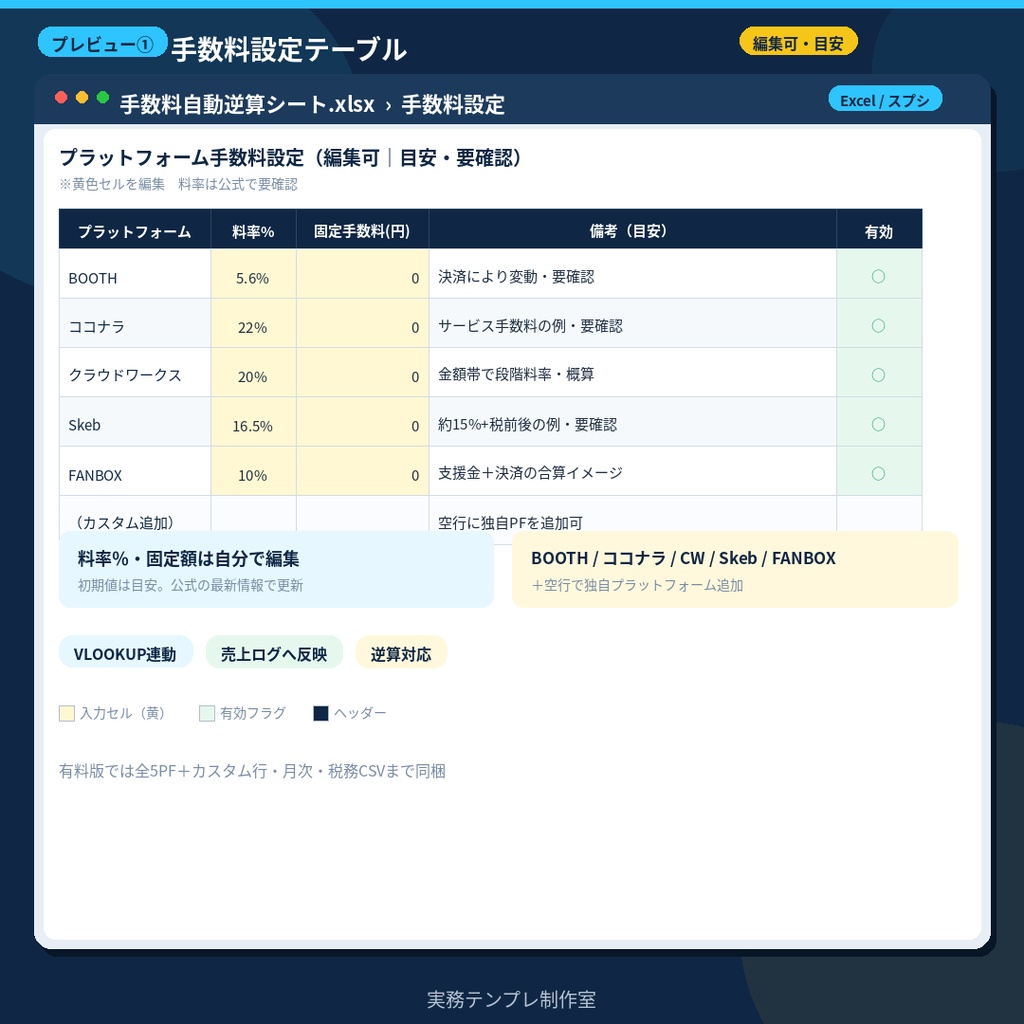Click the note 金額帯で段階料率・概算
Image resolution: width=1024 pixels, height=1024 pixels.
(516, 374)
